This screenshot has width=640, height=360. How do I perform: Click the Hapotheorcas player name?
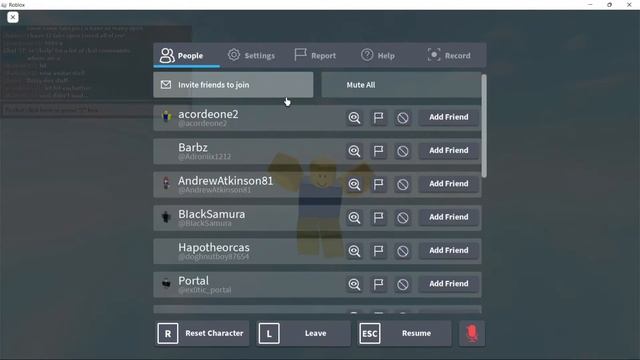(x=214, y=247)
